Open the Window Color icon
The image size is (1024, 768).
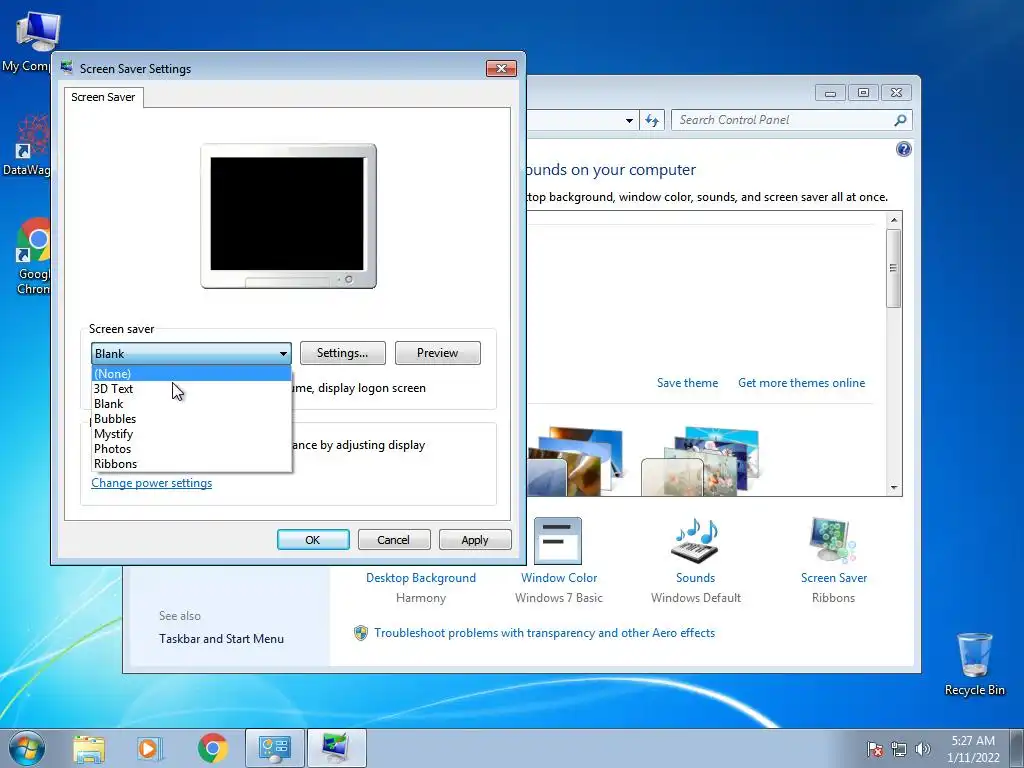coord(558,541)
